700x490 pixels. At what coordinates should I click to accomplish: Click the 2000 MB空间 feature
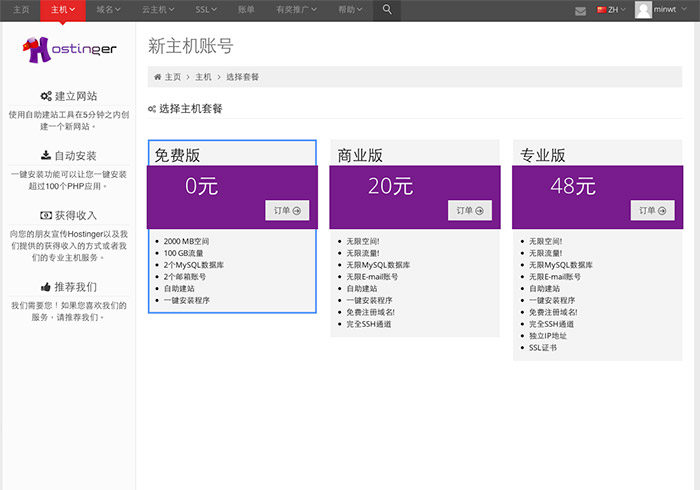186,241
